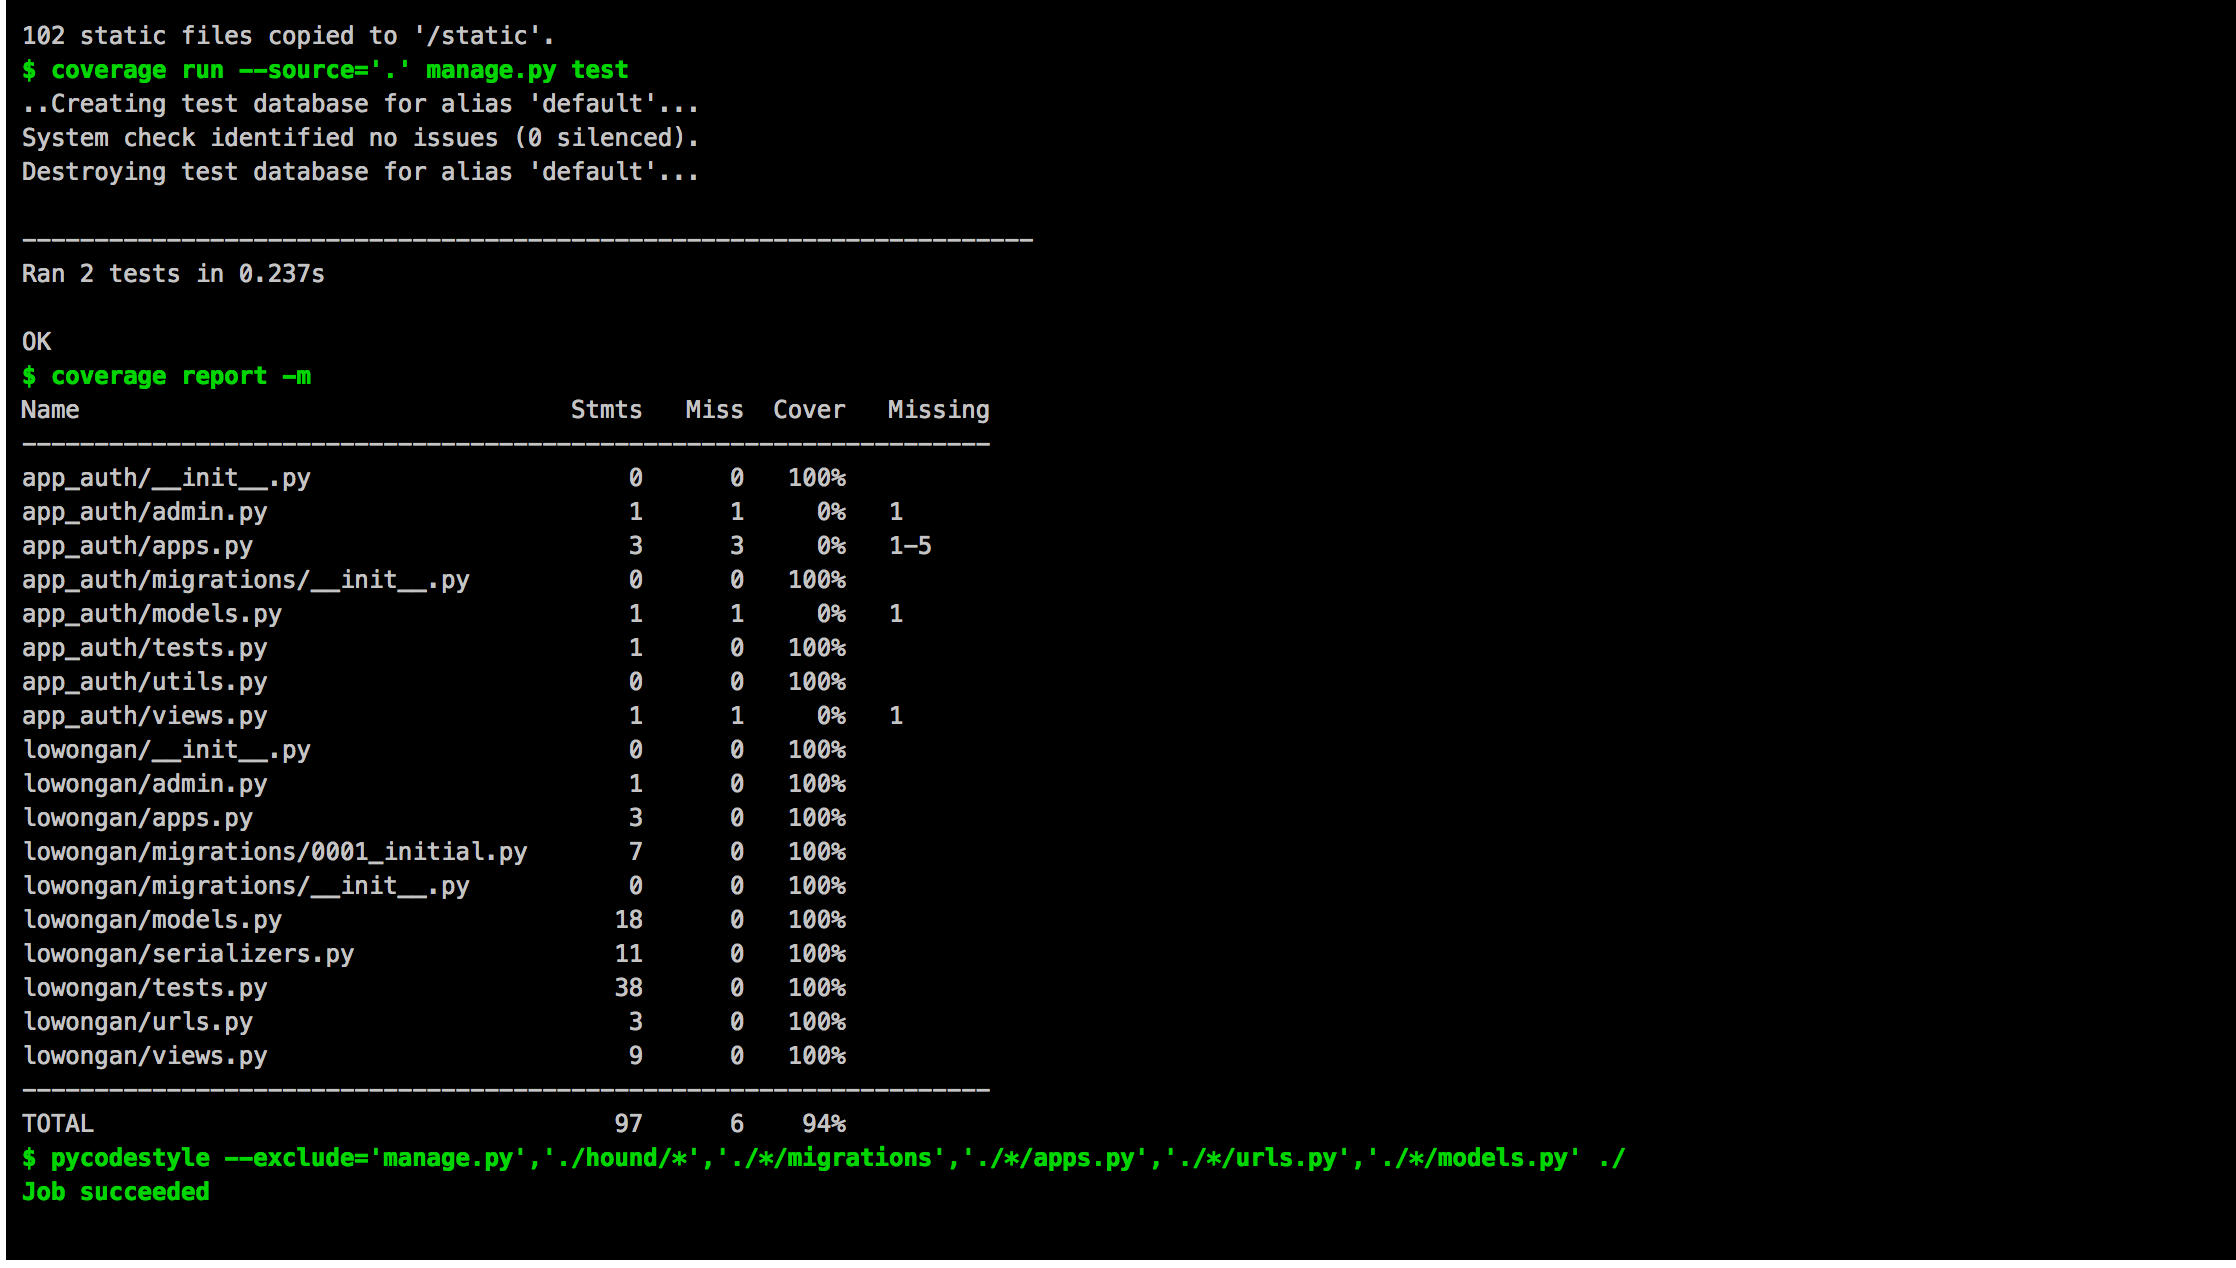Click the TOTAL row label

tap(58, 1124)
